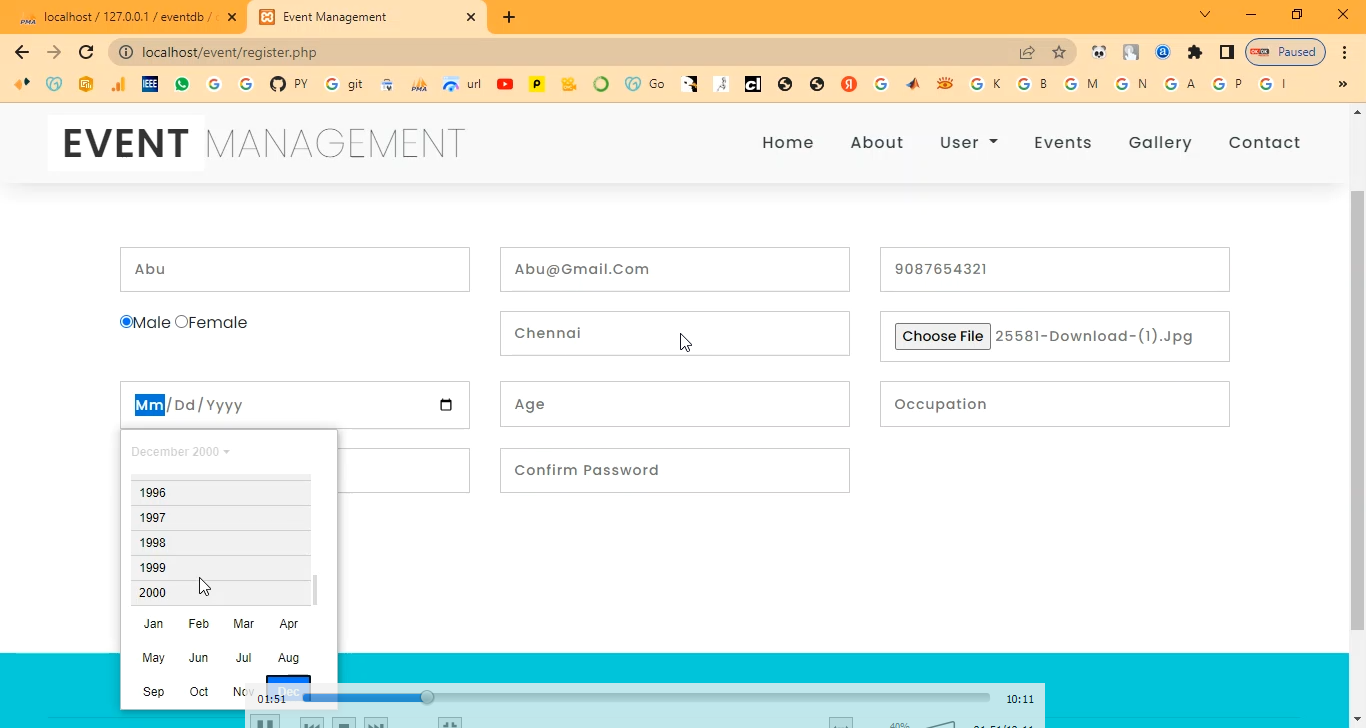The image size is (1366, 728).
Task: Pick Jun in the month grid
Action: click(x=199, y=658)
